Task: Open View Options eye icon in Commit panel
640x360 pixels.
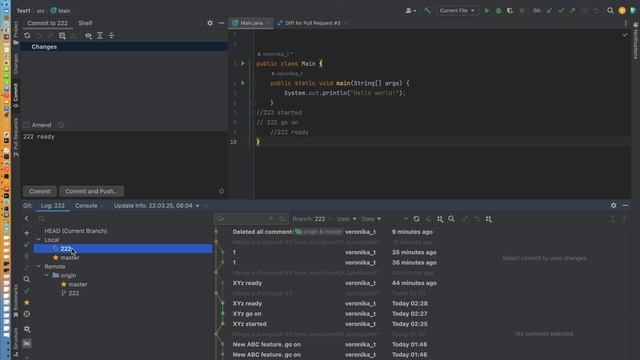Action: click(x=88, y=36)
